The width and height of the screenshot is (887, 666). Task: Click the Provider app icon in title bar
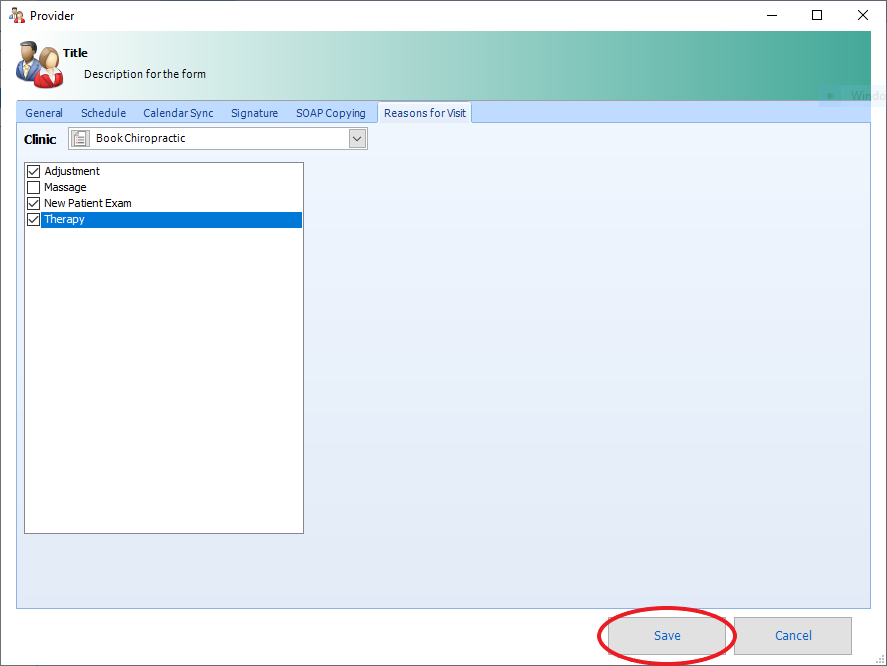point(17,15)
